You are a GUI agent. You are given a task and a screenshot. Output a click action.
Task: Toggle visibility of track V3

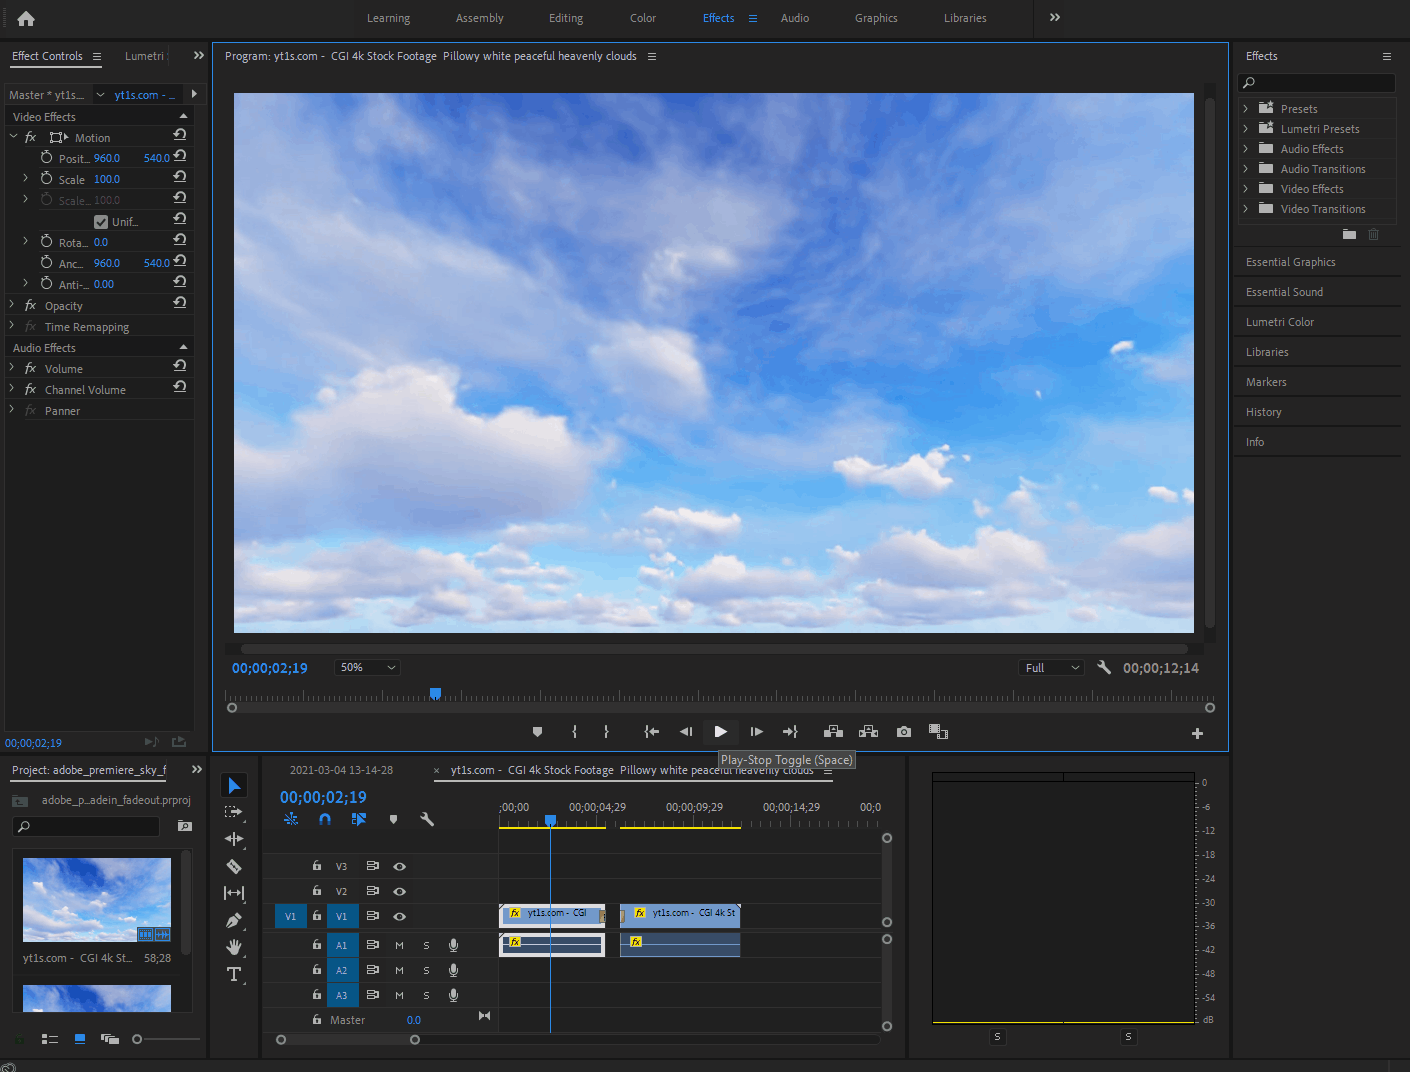tap(399, 867)
